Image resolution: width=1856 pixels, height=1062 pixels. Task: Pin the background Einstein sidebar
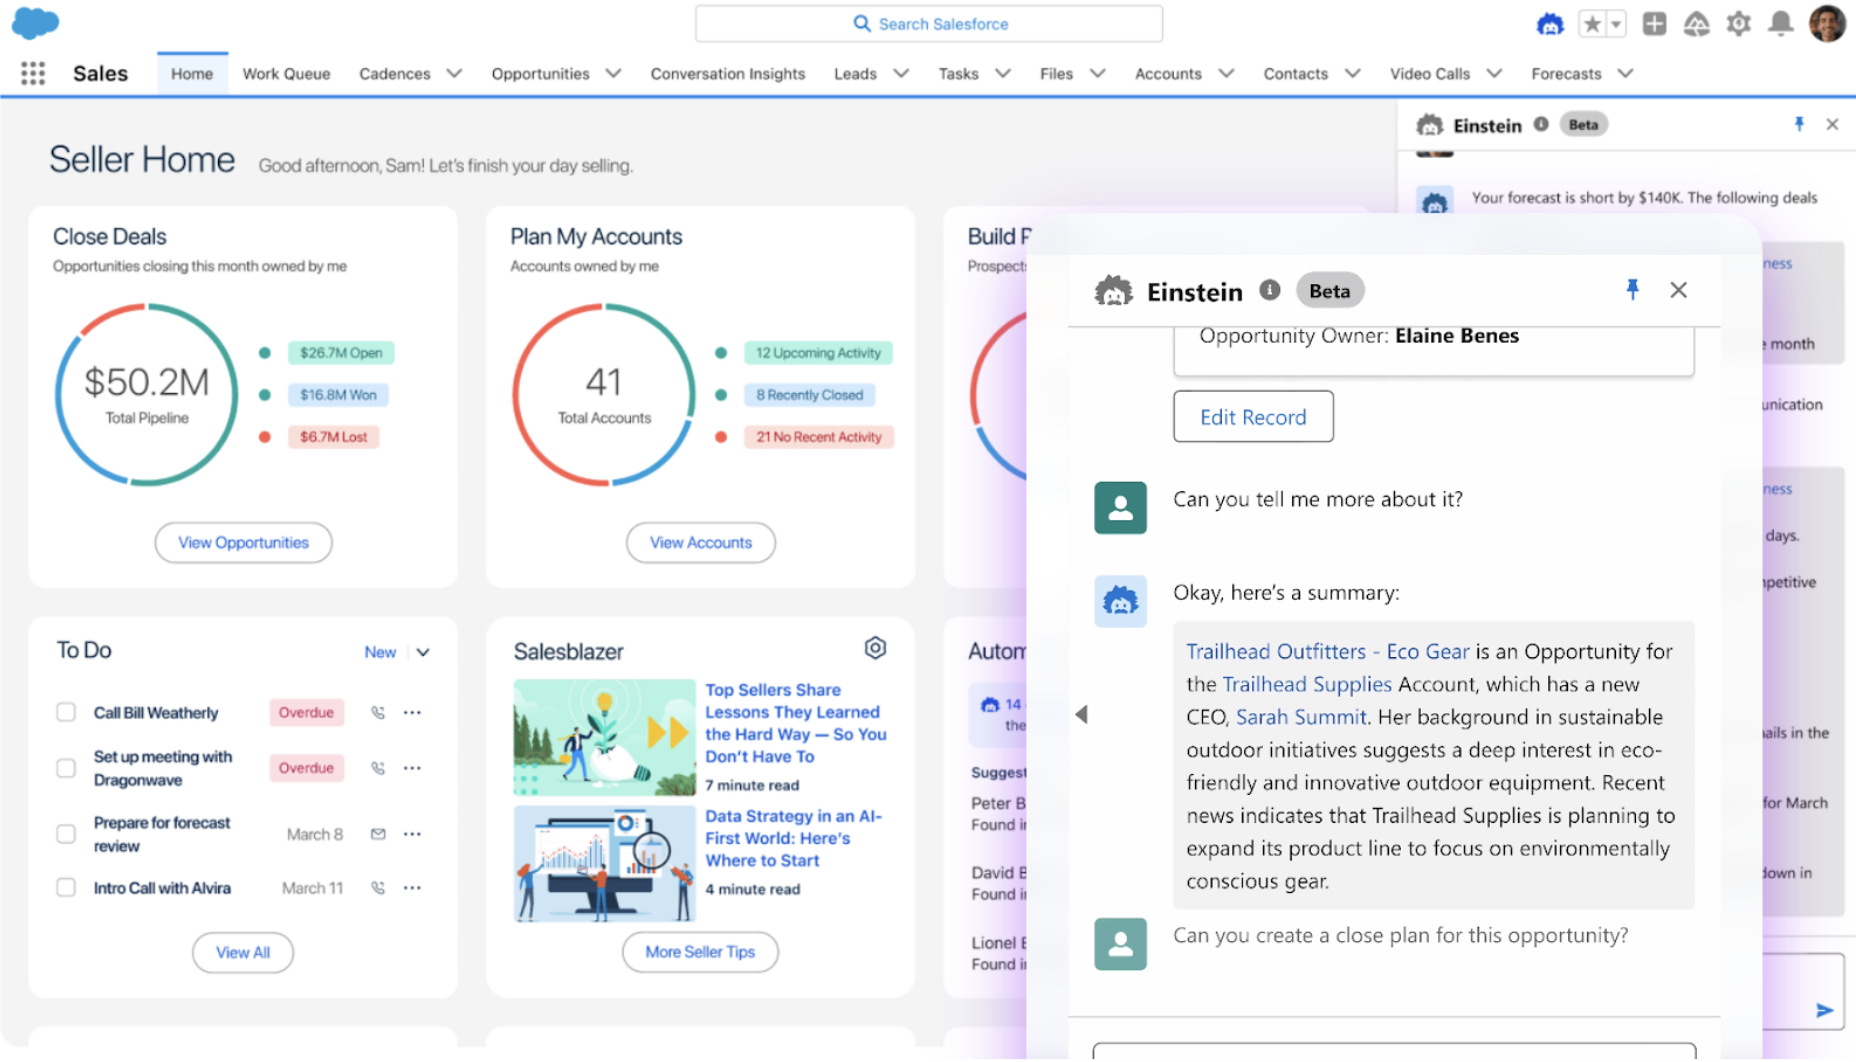click(1799, 124)
